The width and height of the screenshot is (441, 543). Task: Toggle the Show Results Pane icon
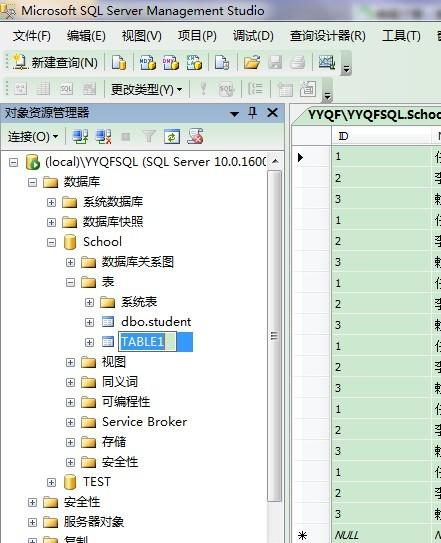click(x=89, y=89)
